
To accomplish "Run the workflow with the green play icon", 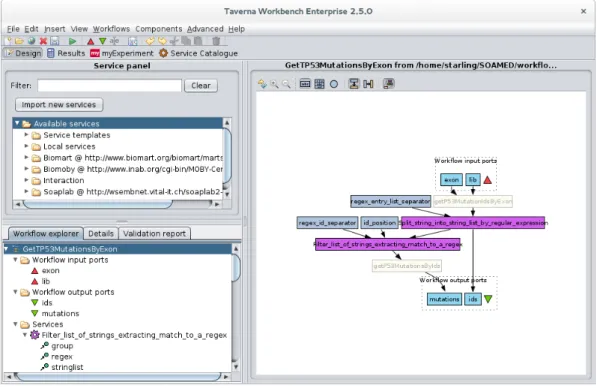I will [72, 41].
